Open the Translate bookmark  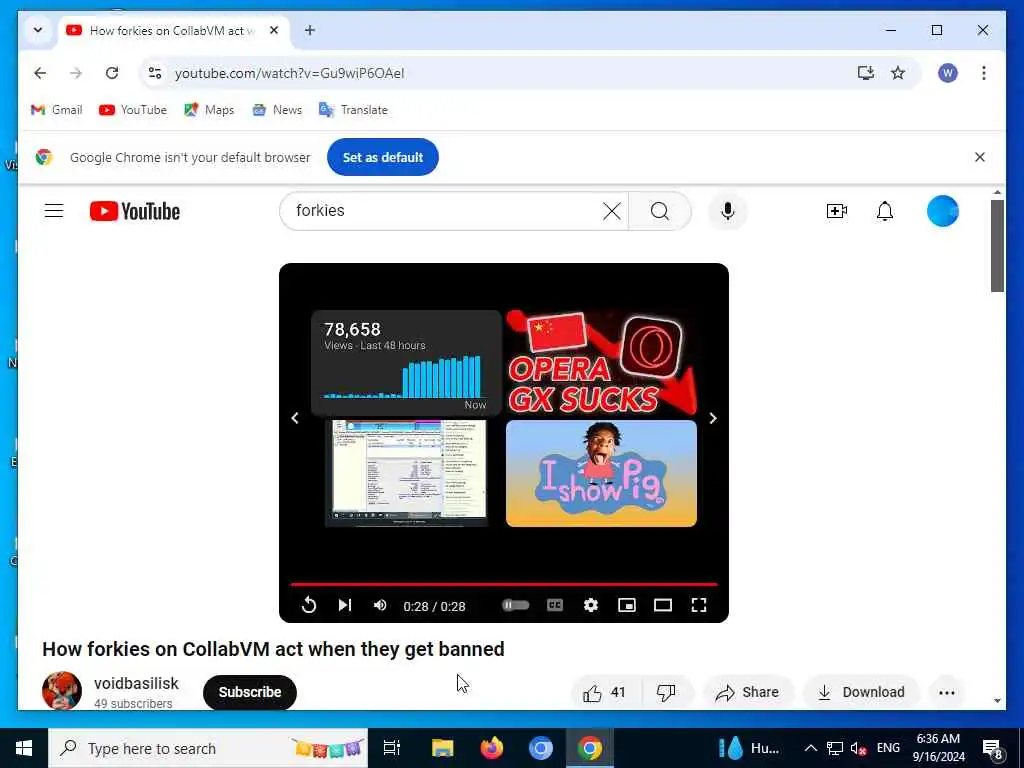tap(353, 110)
